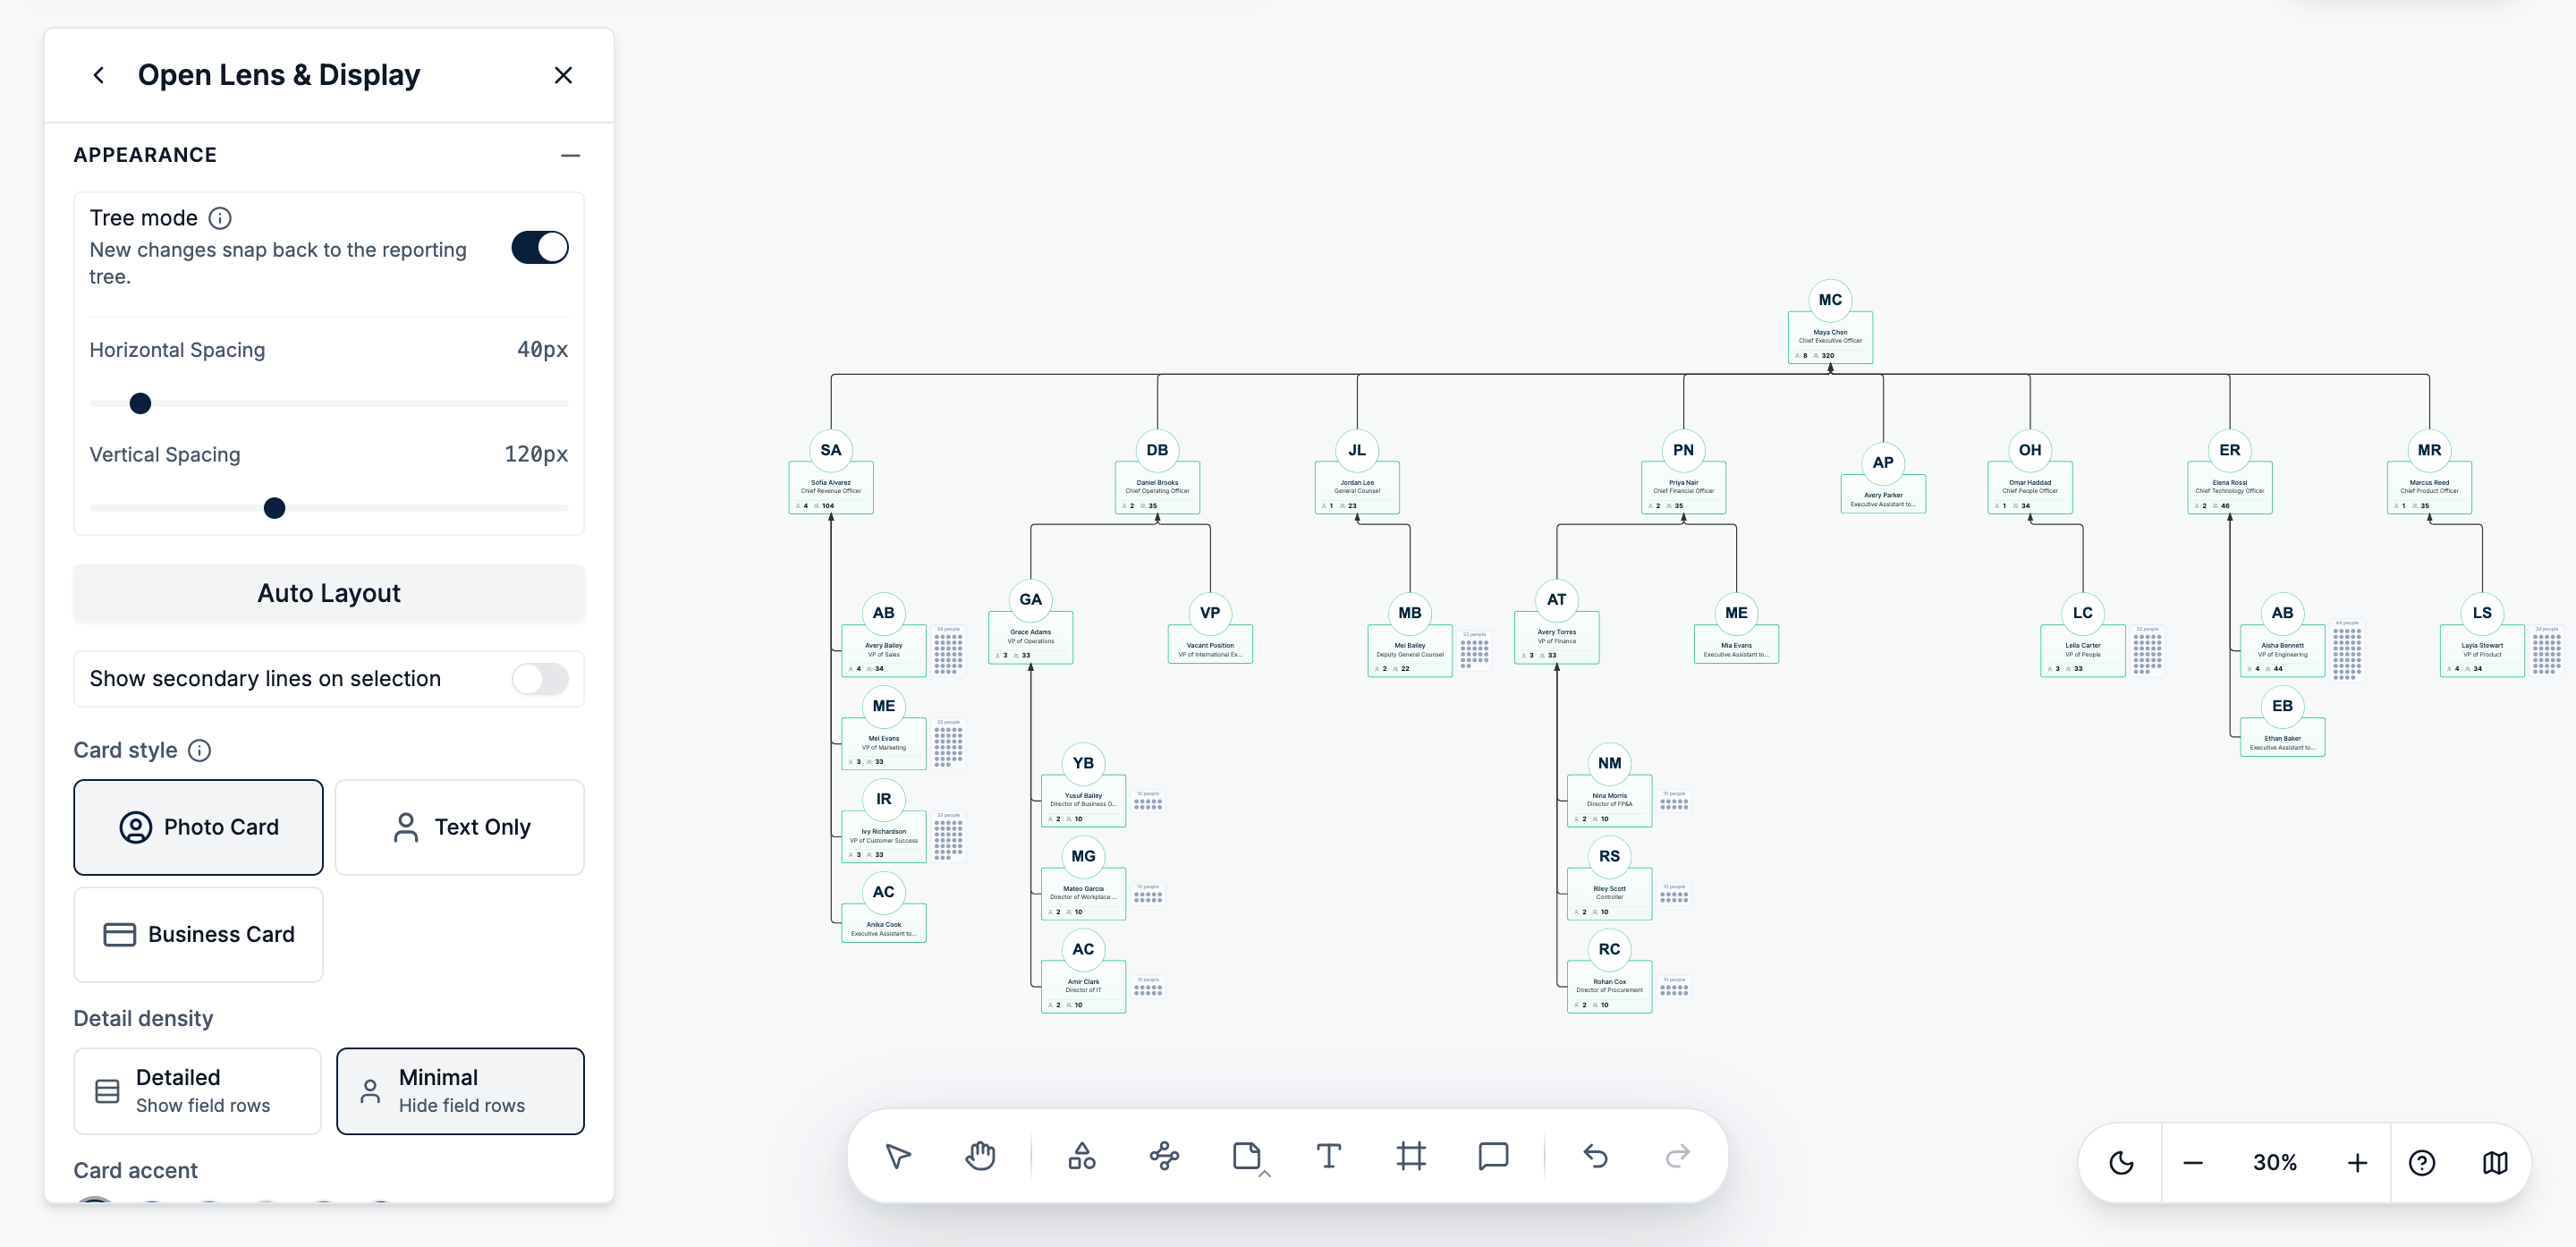
Task: Select the Text tool
Action: point(1328,1157)
